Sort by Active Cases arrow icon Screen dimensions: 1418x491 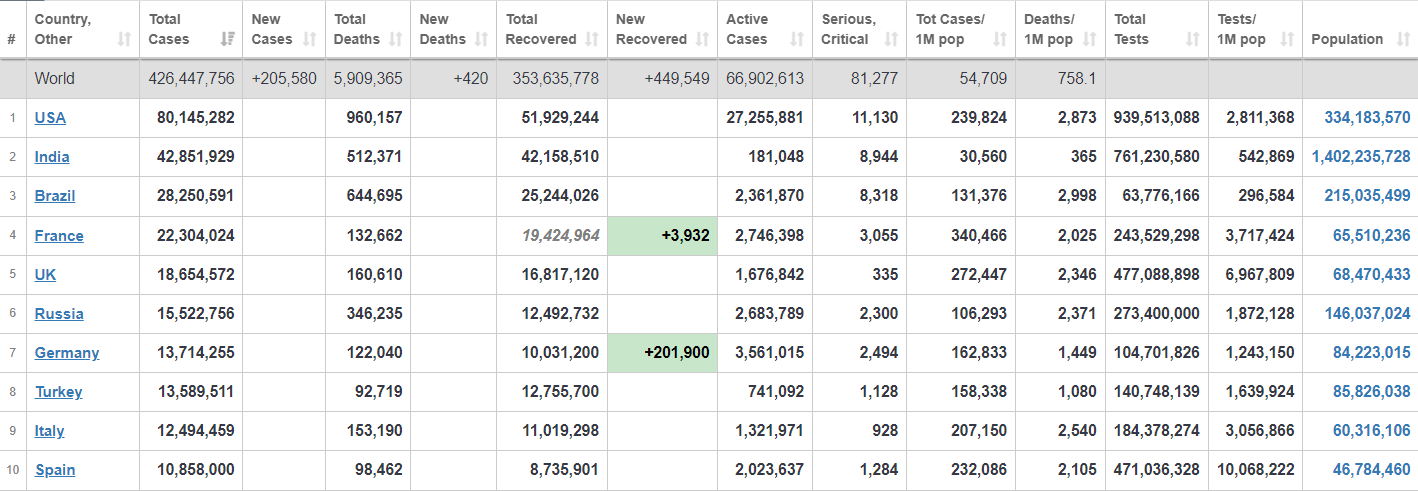point(797,39)
